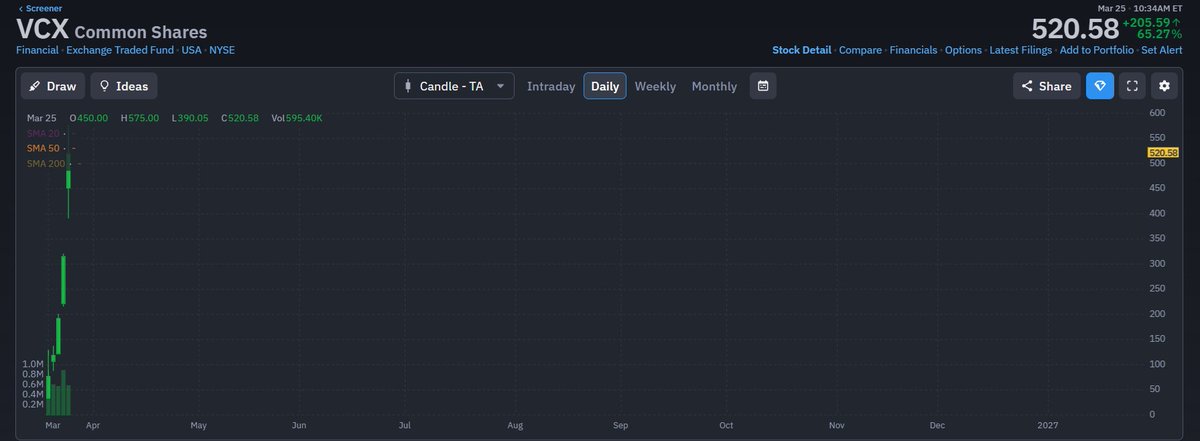Open the calendar date range picker

[763, 86]
